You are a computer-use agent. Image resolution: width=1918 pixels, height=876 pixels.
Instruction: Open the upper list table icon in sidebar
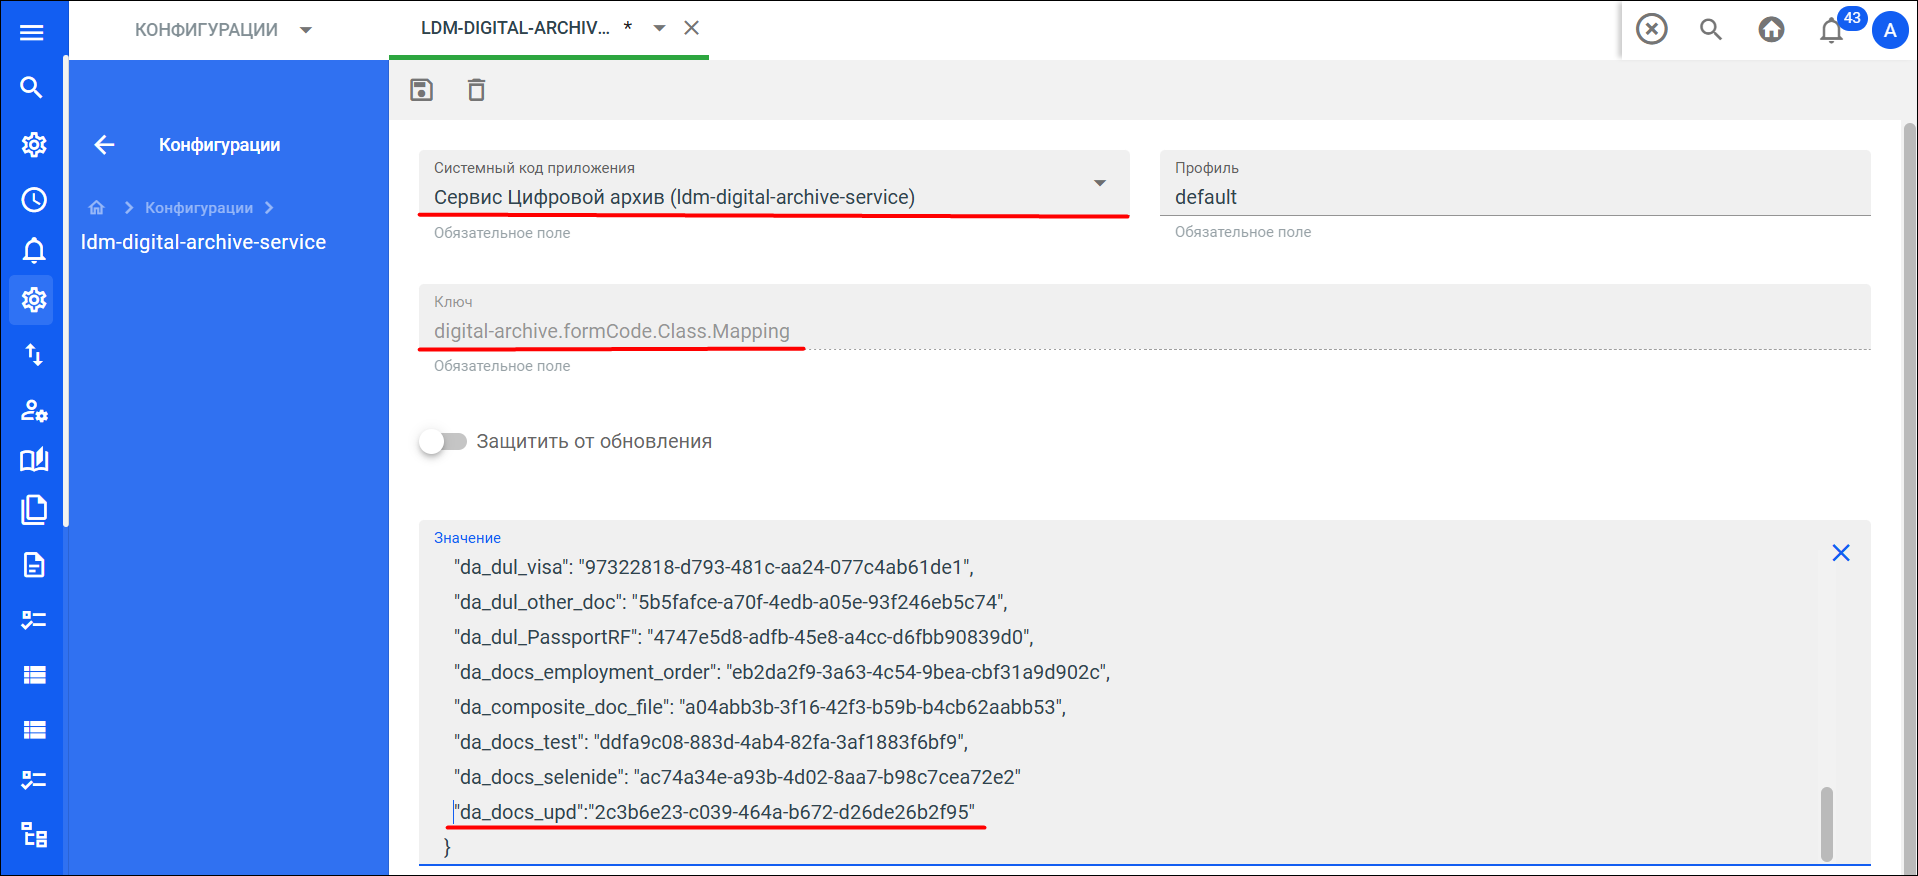[34, 675]
